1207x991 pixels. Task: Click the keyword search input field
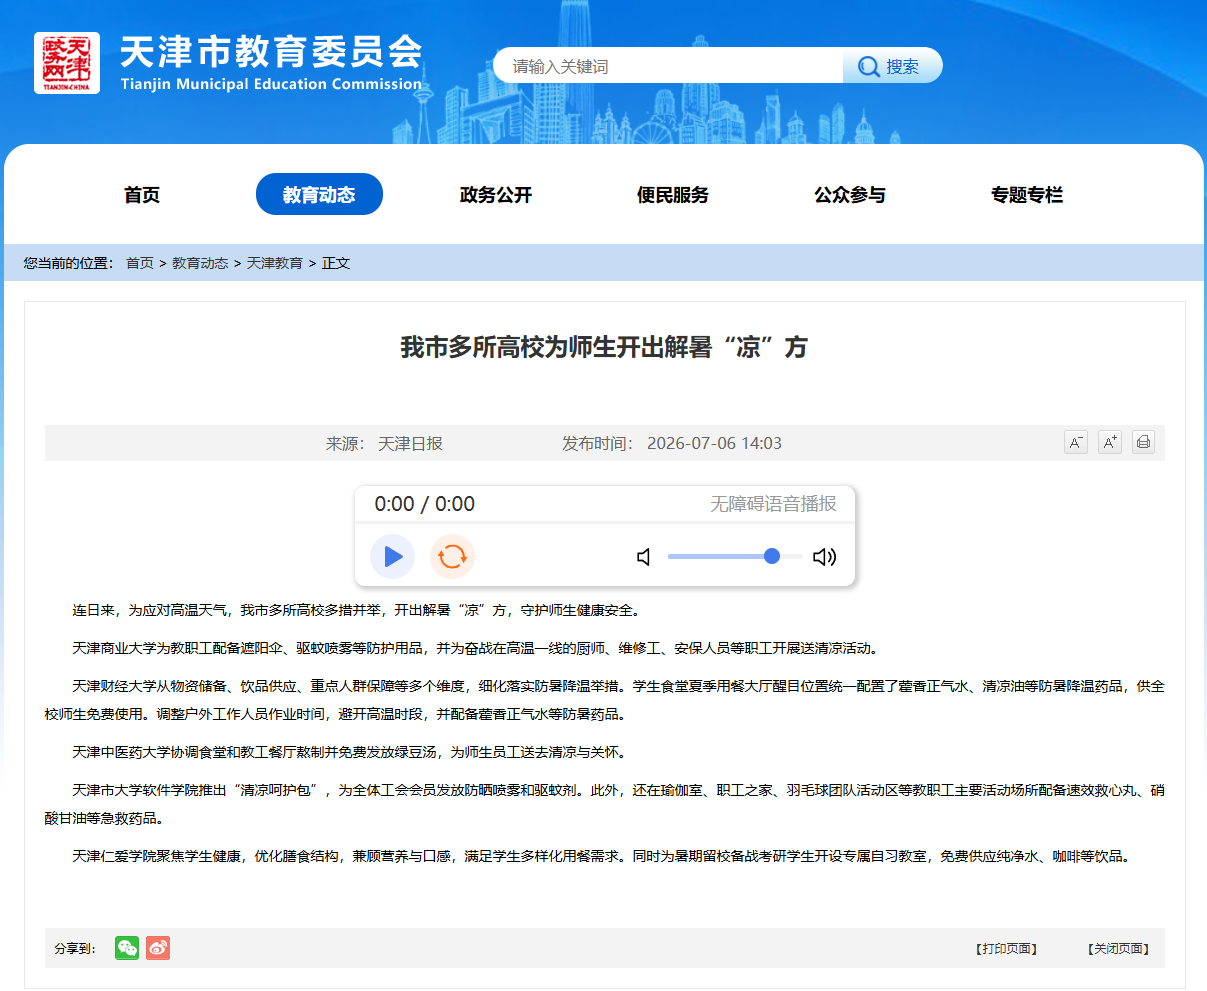pyautogui.click(x=668, y=66)
